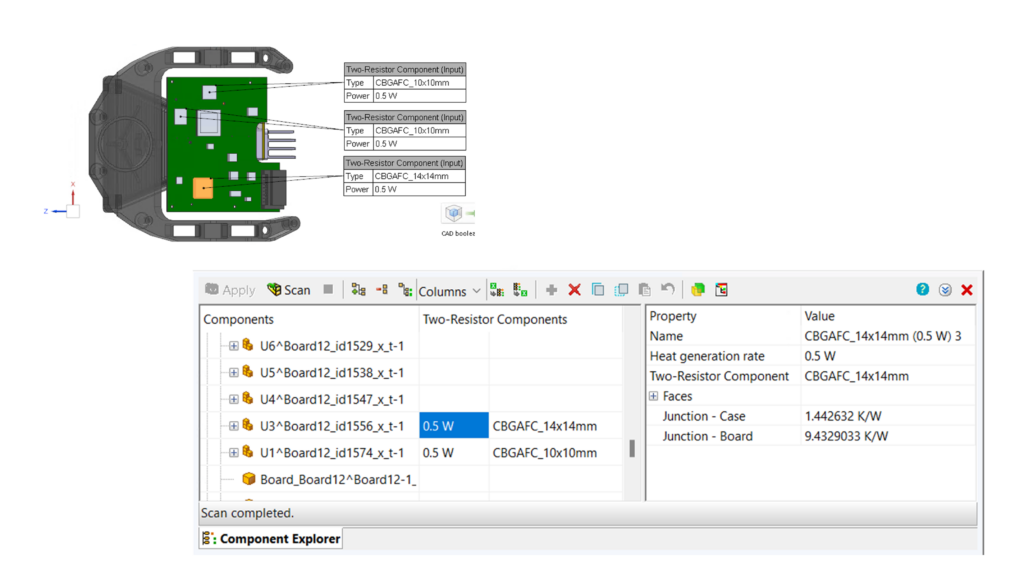Click the Junction - Case property label
The height and width of the screenshot is (576, 1024).
click(x=704, y=416)
